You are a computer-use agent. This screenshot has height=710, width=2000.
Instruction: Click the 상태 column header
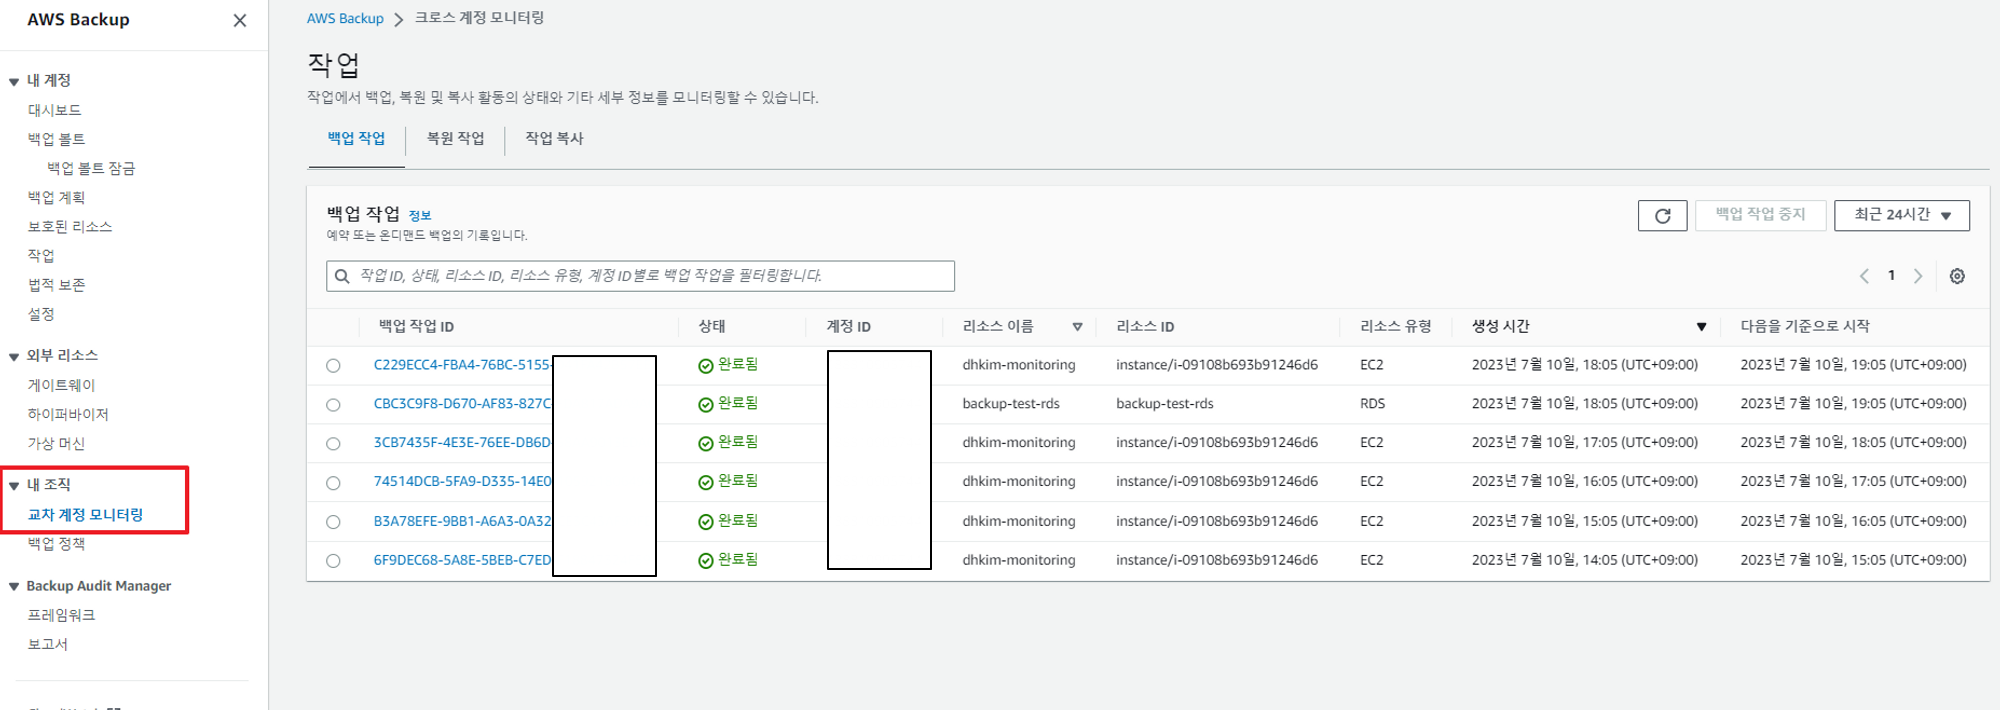[x=712, y=327]
